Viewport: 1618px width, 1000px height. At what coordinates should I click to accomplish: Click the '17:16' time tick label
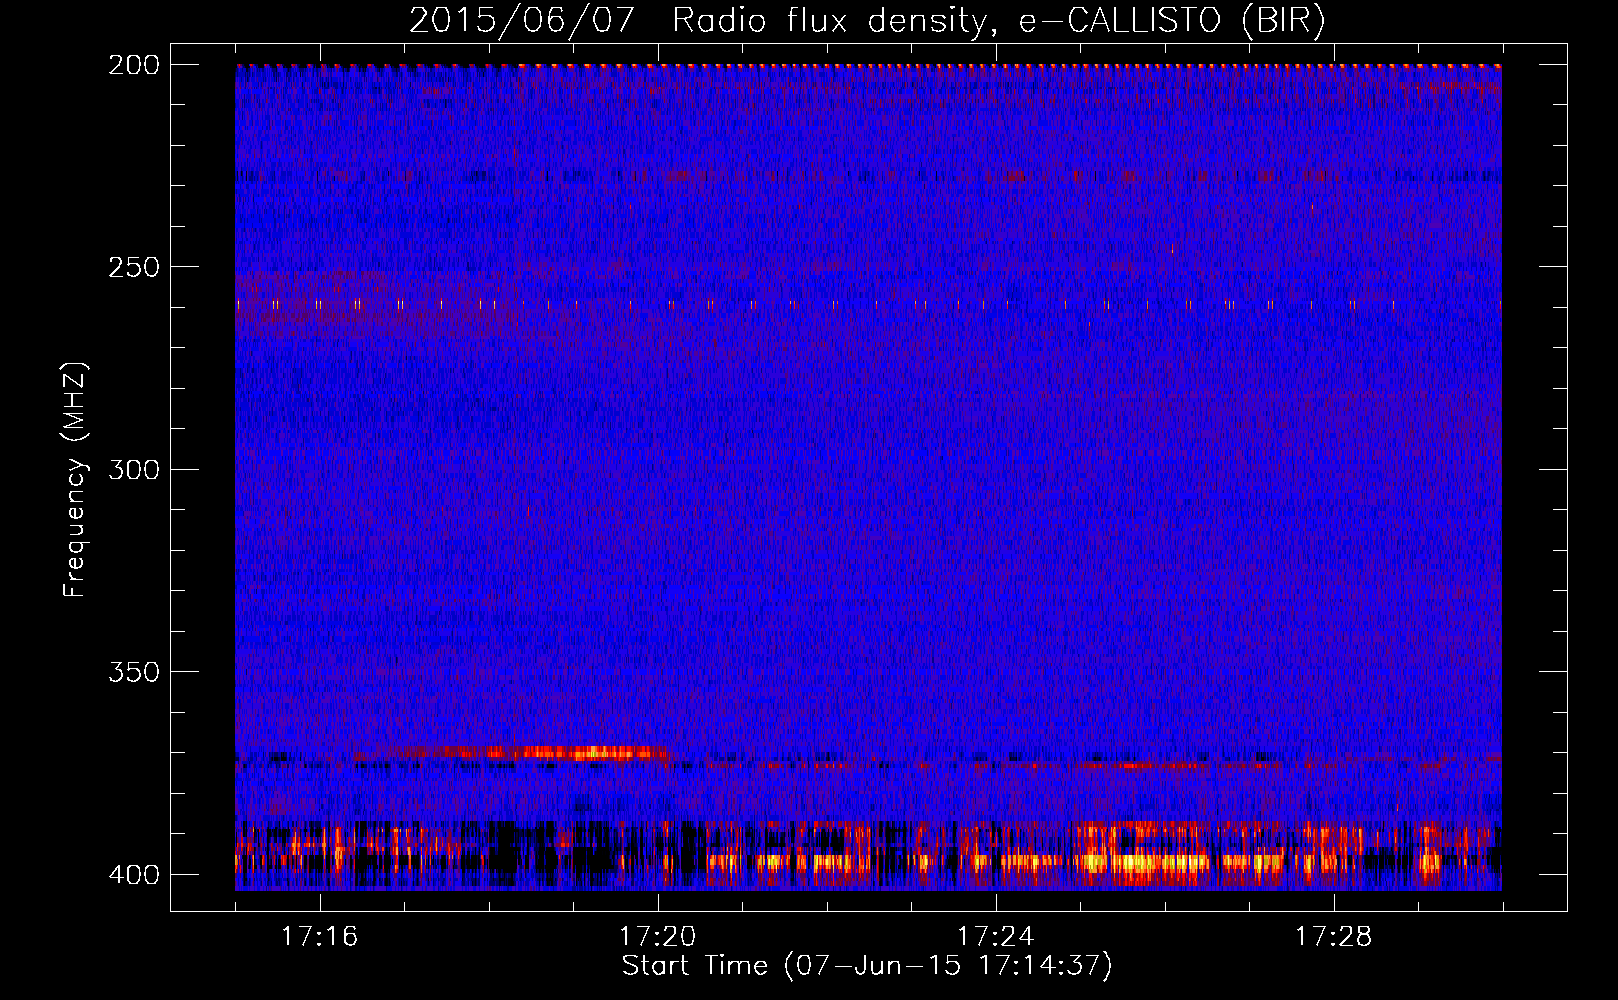320,937
